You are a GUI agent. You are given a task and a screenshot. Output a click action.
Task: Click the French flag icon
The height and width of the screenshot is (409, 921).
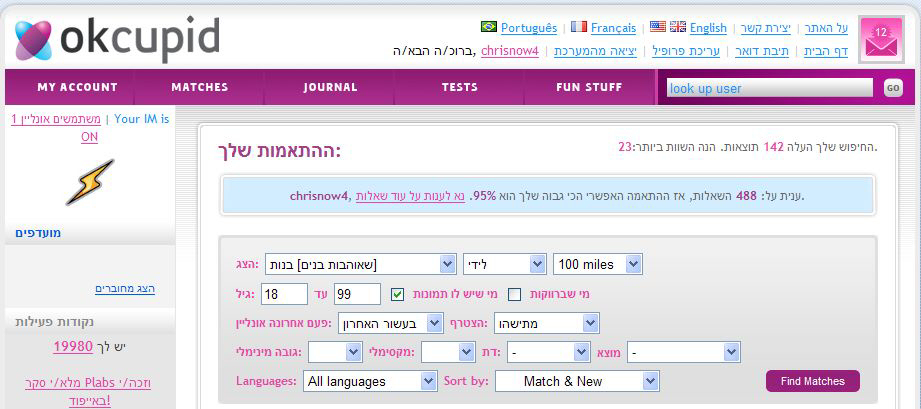pyautogui.click(x=579, y=27)
